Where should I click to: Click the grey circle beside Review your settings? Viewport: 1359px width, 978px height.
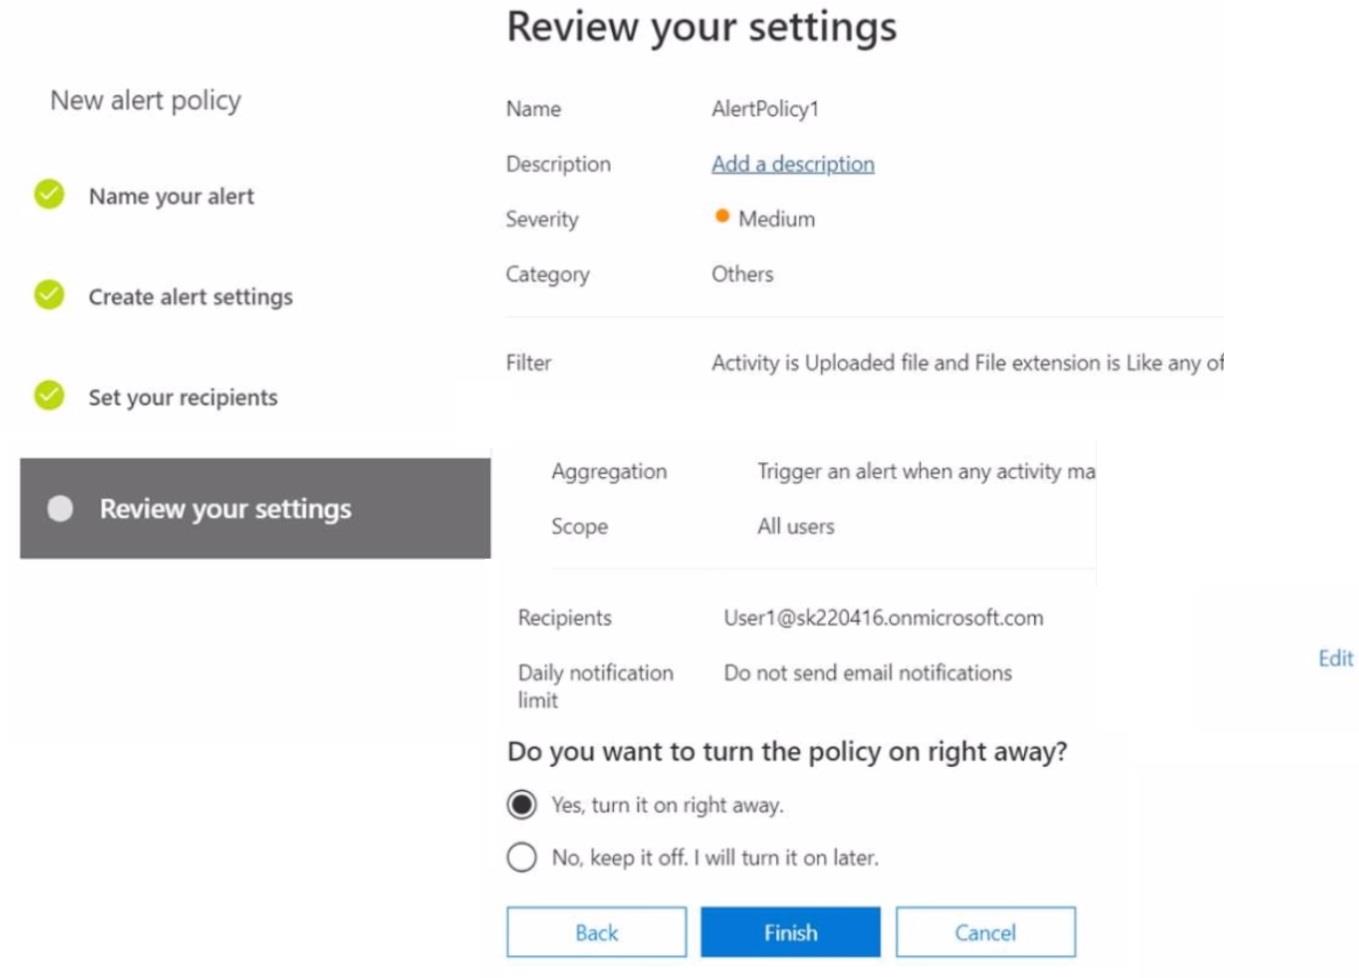[x=60, y=509]
